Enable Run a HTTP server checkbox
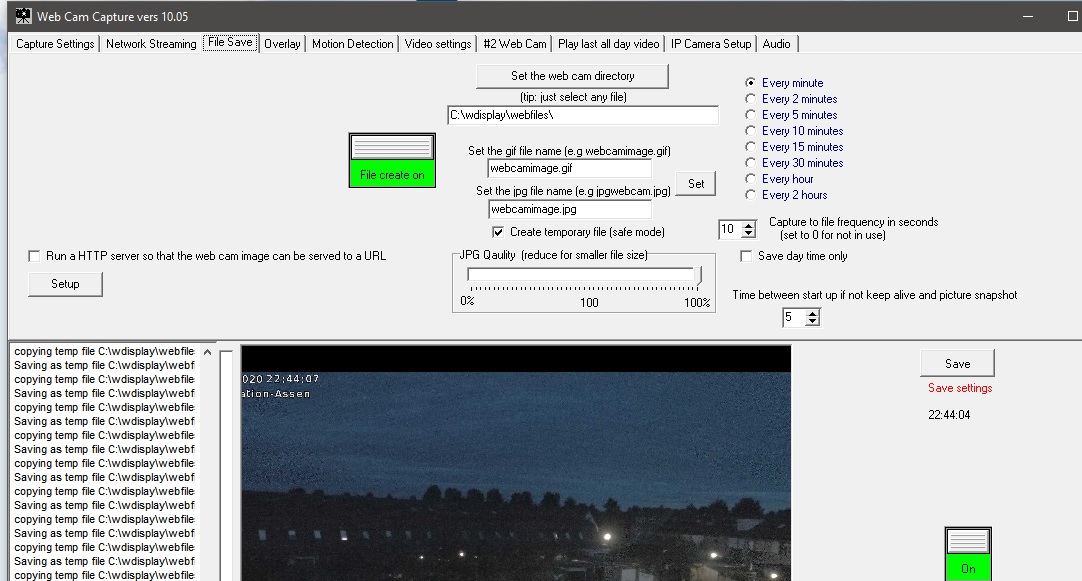Screen dimensions: 1082x581 [35, 256]
